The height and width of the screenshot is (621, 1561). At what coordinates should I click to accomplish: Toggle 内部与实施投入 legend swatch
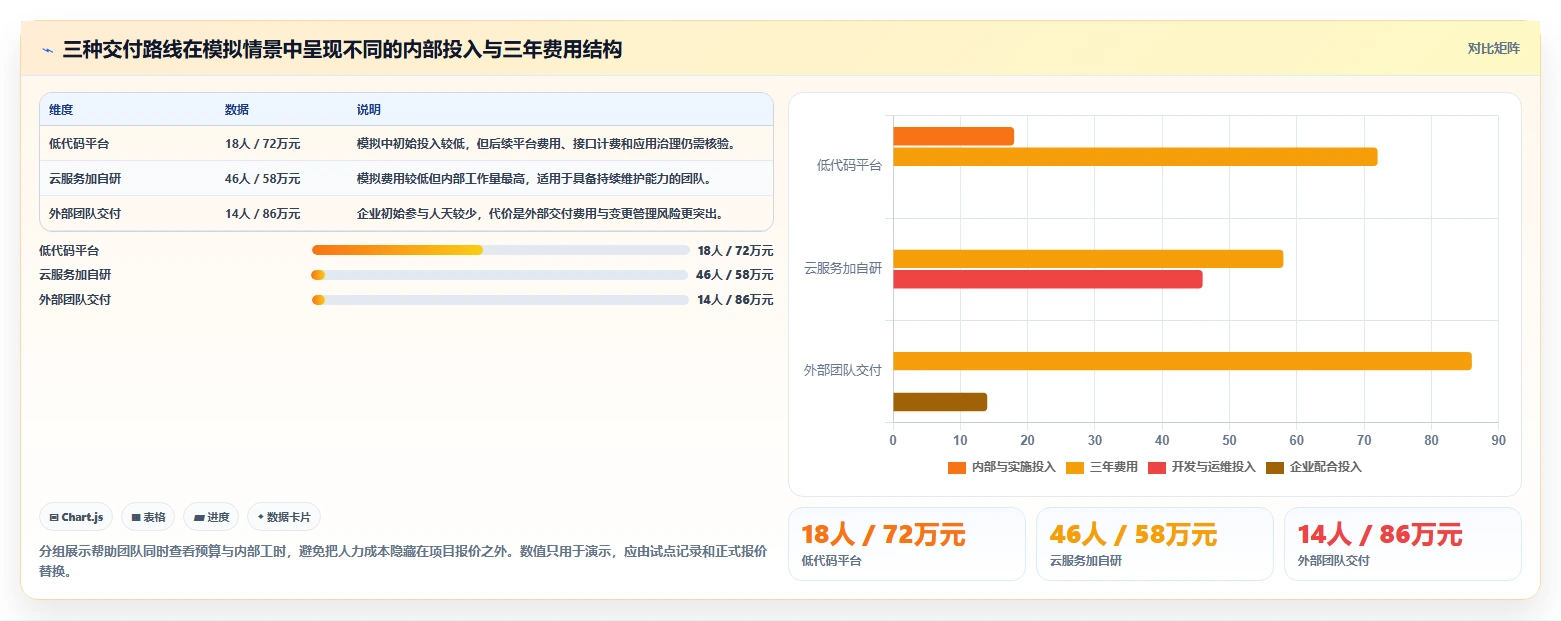(957, 467)
